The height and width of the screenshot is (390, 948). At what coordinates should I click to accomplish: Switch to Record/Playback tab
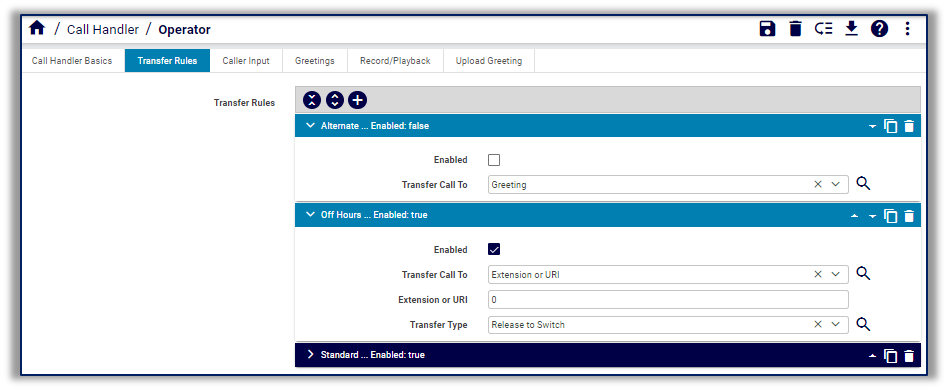point(395,60)
